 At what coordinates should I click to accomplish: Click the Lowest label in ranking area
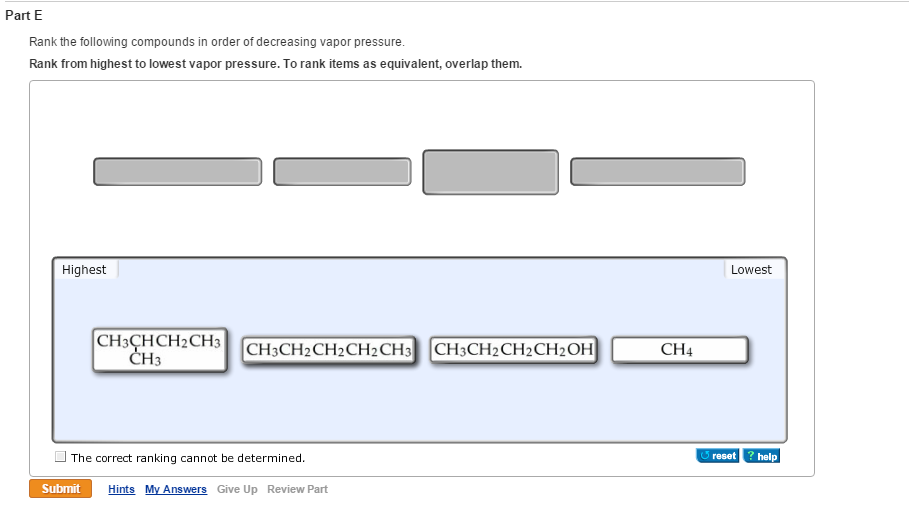coord(751,270)
